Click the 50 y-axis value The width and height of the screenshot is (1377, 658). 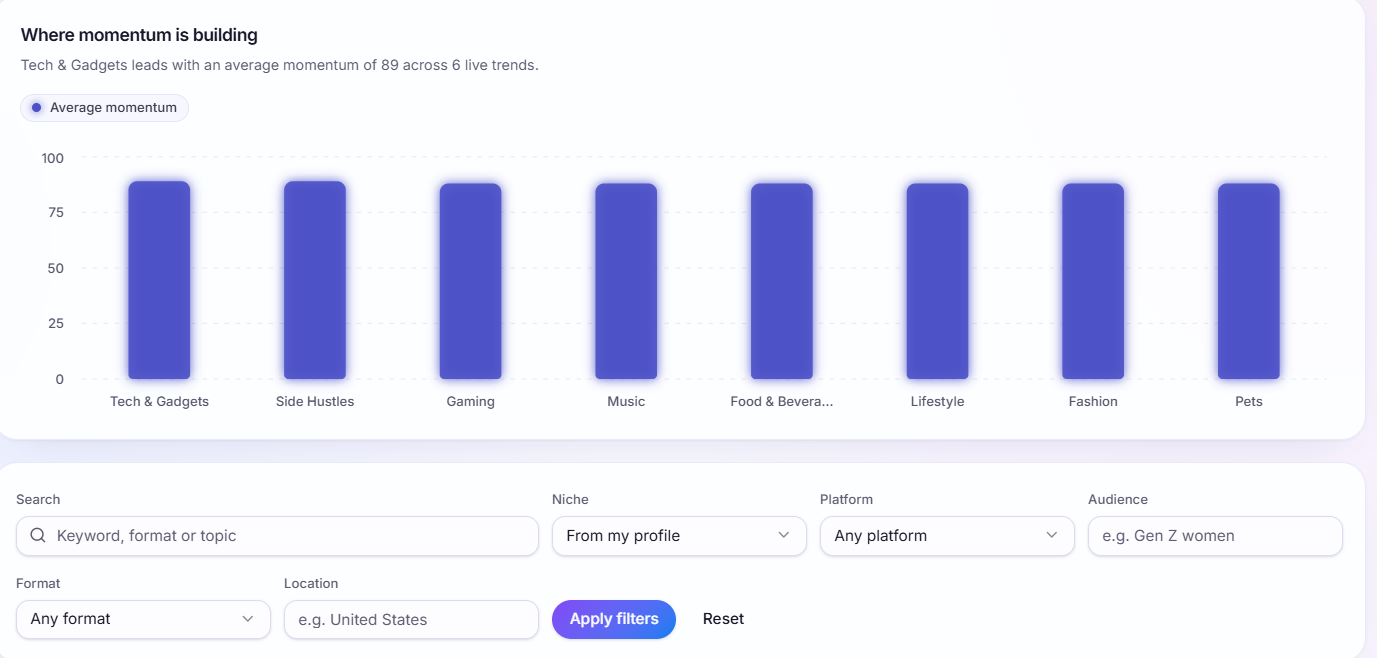(x=56, y=268)
